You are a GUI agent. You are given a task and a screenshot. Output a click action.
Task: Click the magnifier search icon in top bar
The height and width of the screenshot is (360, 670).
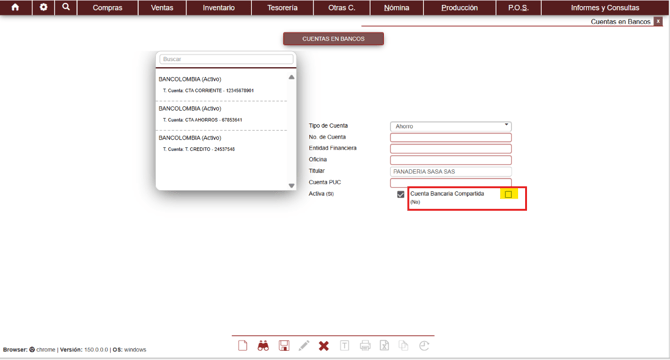(66, 7)
